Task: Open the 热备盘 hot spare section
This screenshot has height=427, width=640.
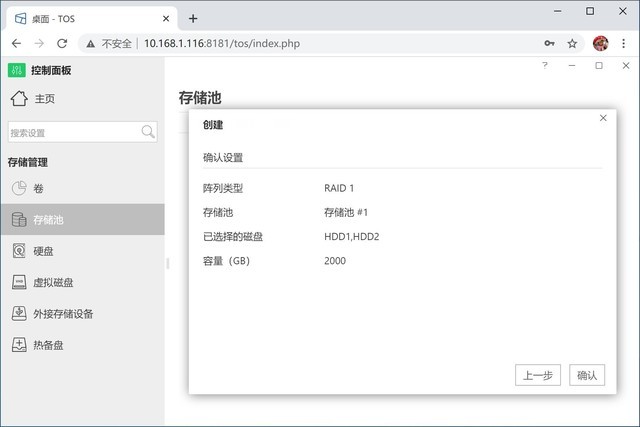Action: point(82,345)
